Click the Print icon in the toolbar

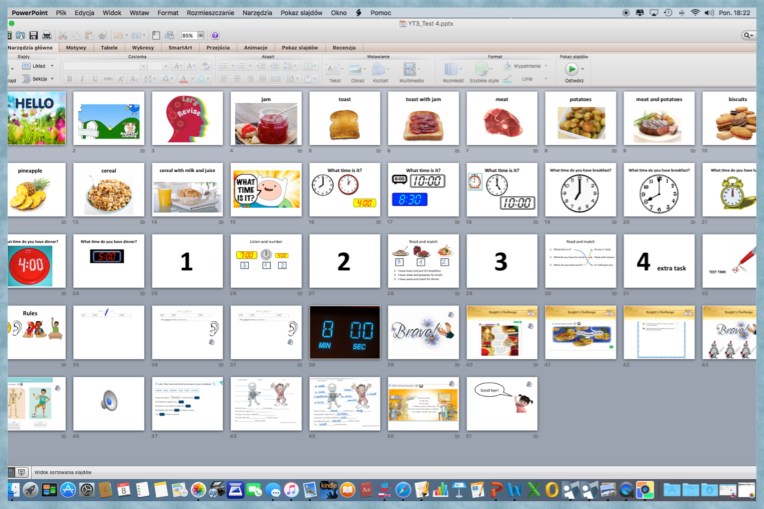(x=47, y=35)
